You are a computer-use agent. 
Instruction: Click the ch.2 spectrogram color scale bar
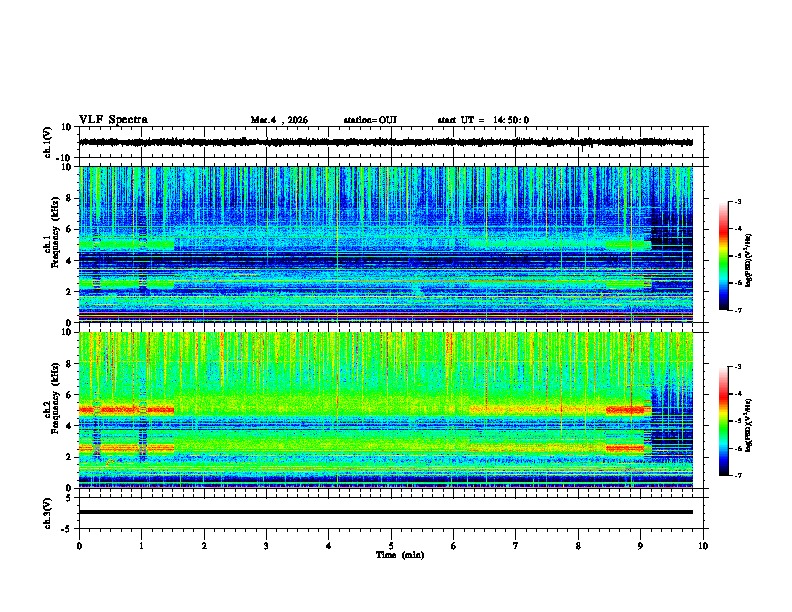tap(724, 421)
